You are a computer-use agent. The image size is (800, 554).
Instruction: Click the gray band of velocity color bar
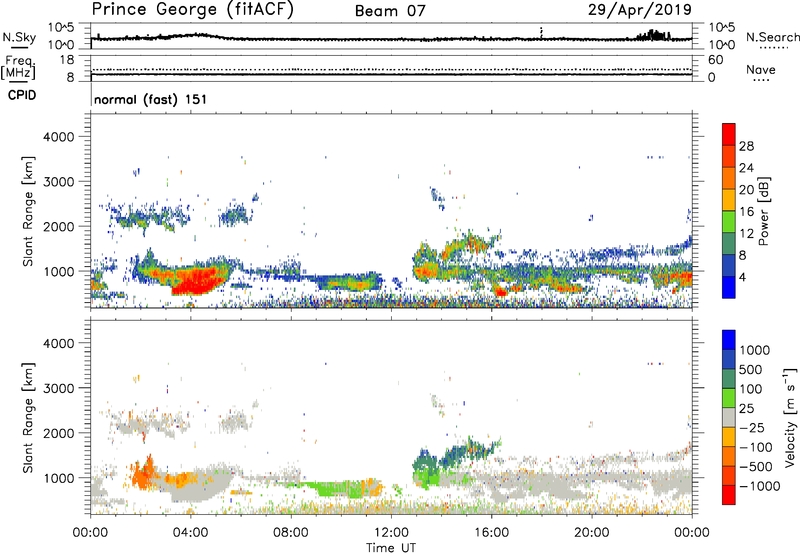729,417
